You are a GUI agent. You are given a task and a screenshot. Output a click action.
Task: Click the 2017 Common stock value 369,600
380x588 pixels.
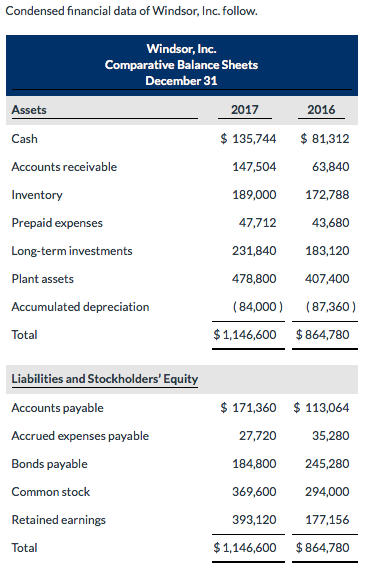click(x=254, y=492)
